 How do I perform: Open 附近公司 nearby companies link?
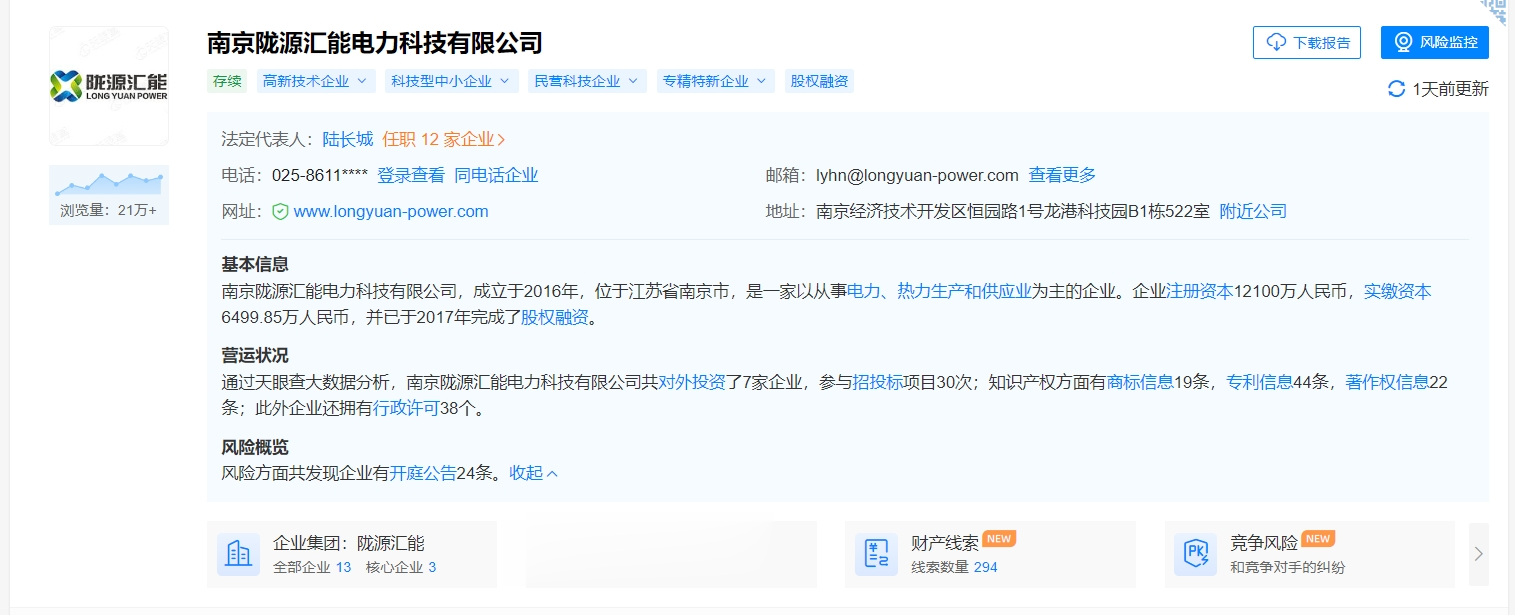click(x=1253, y=212)
